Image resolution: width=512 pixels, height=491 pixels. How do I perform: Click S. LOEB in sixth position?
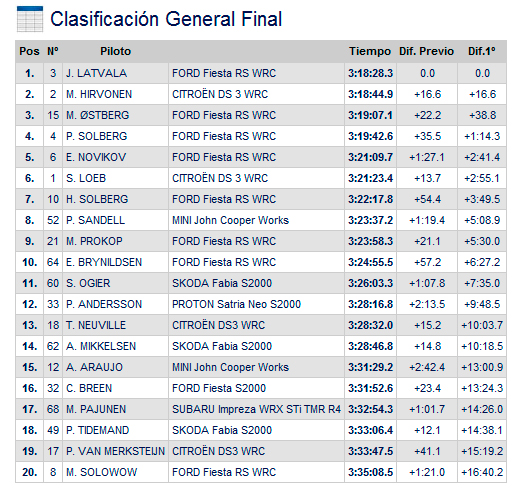click(86, 178)
